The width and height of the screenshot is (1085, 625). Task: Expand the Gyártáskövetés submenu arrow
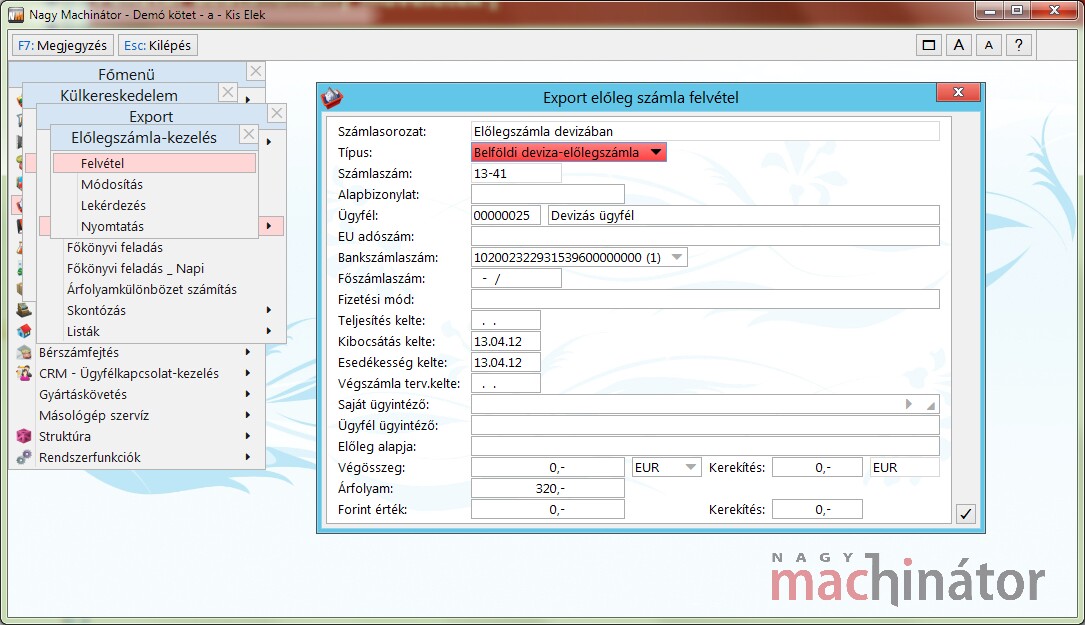click(x=248, y=394)
